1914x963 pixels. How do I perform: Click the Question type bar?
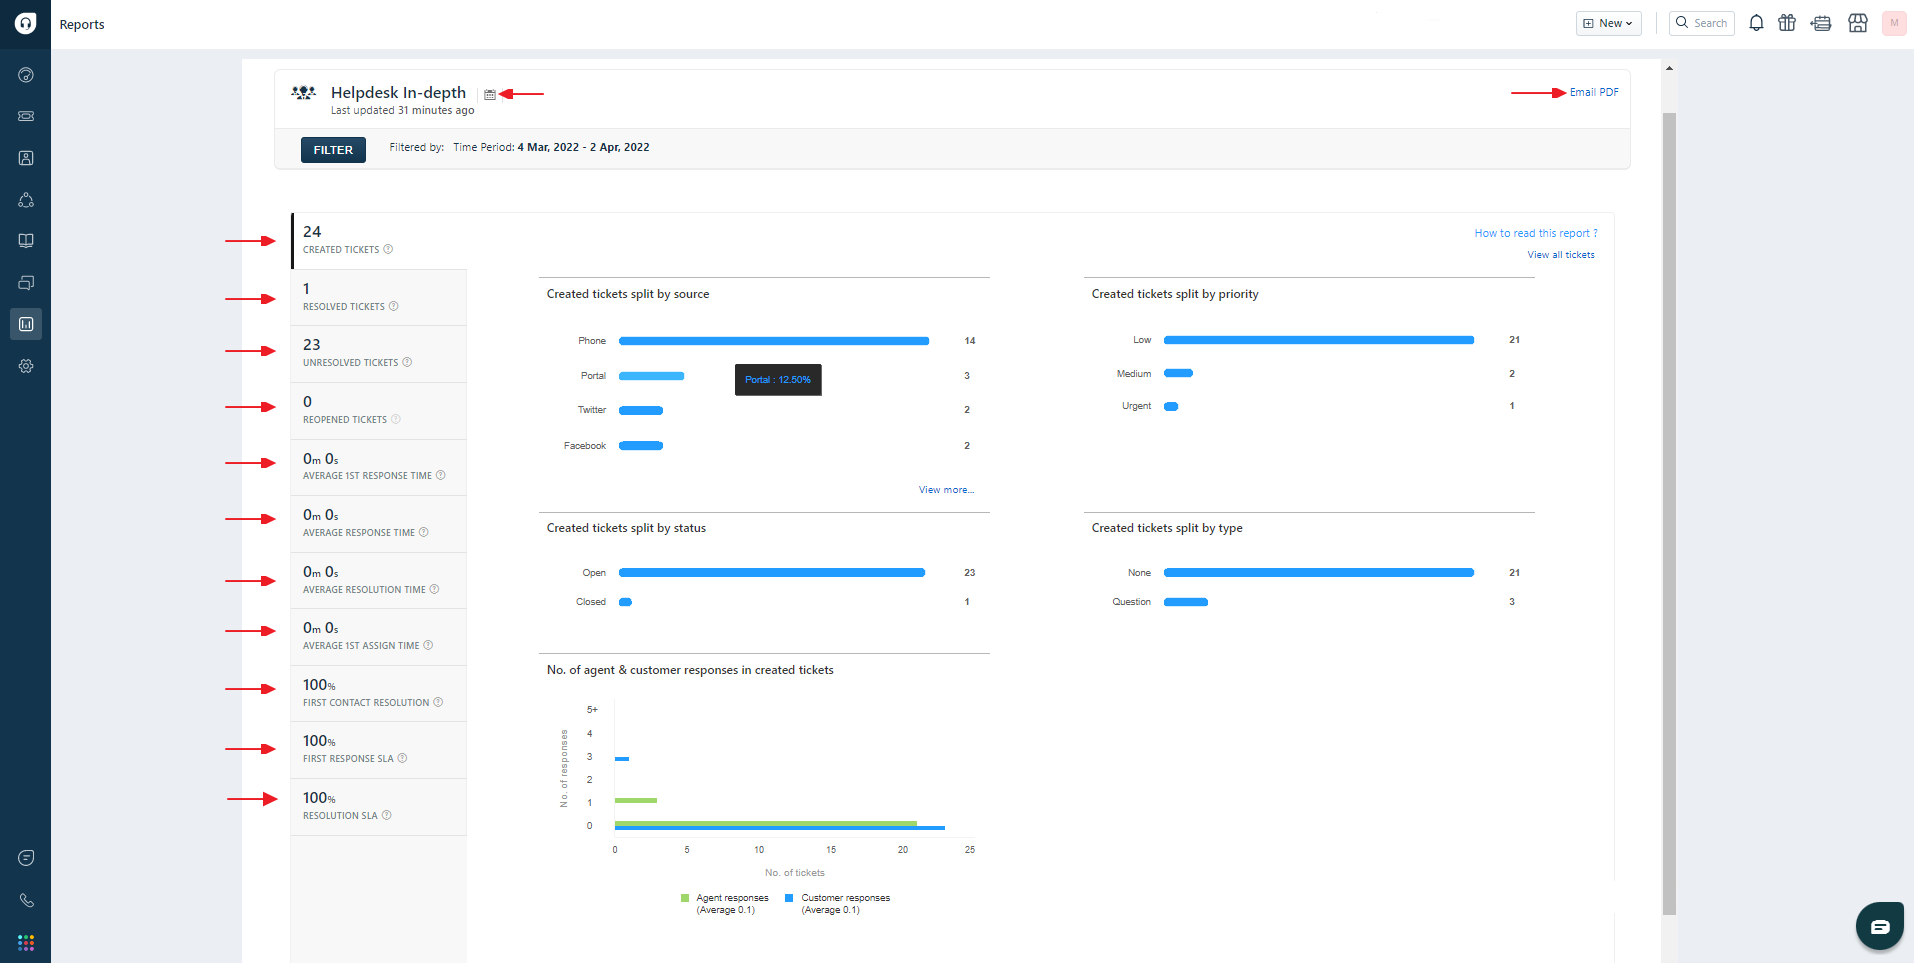[1186, 602]
